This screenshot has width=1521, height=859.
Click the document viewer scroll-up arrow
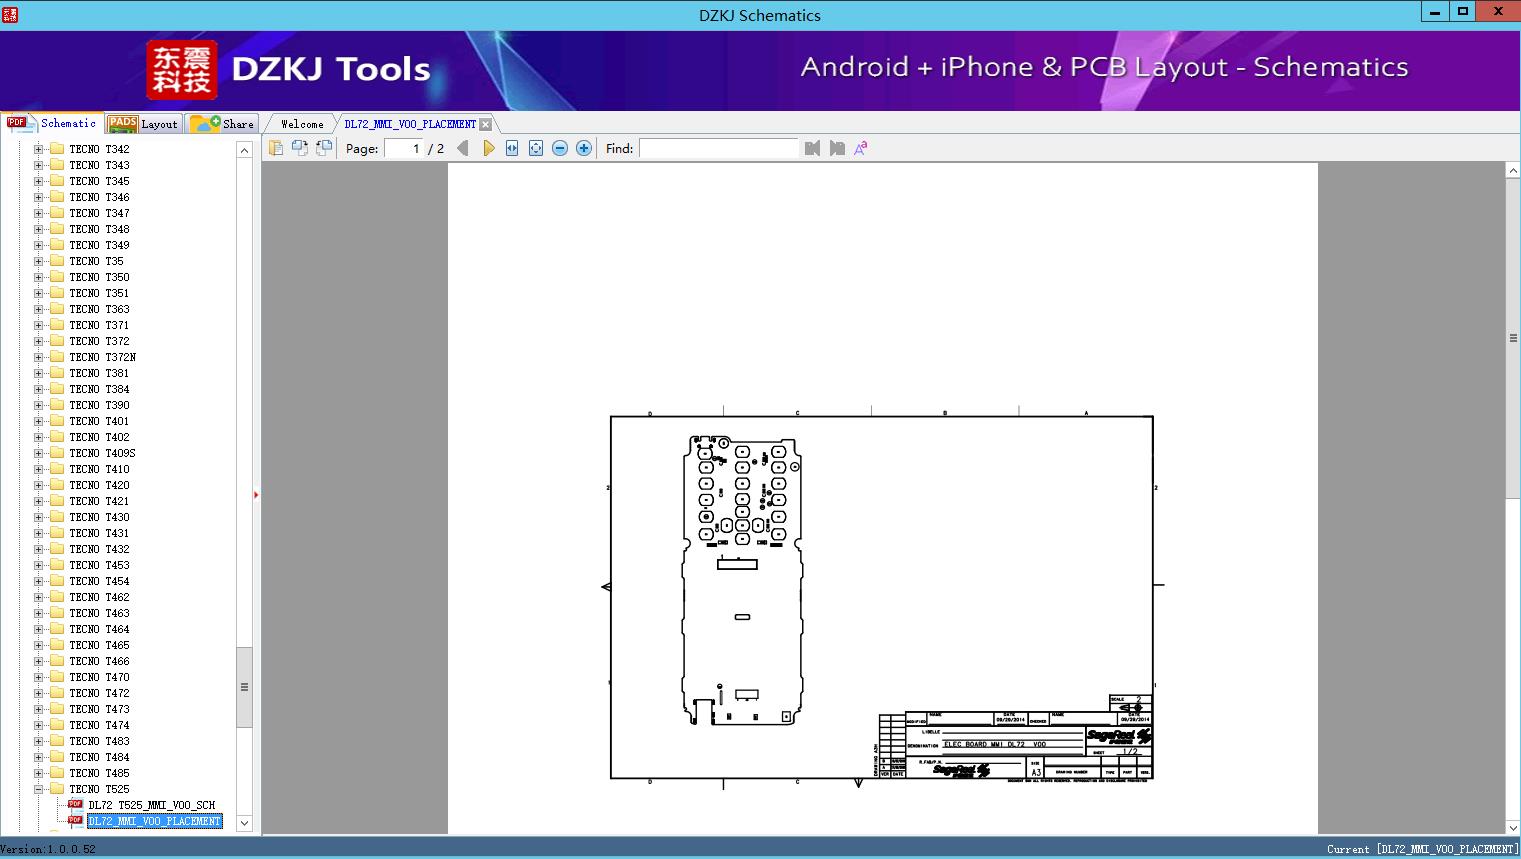coord(1513,171)
